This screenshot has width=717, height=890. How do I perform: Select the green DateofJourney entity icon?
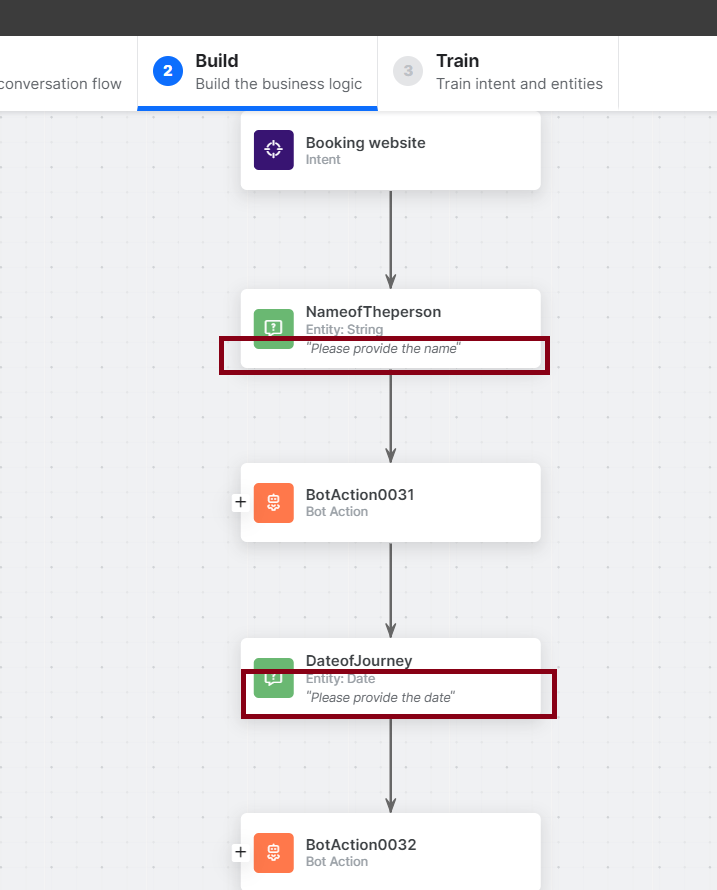tap(273, 677)
